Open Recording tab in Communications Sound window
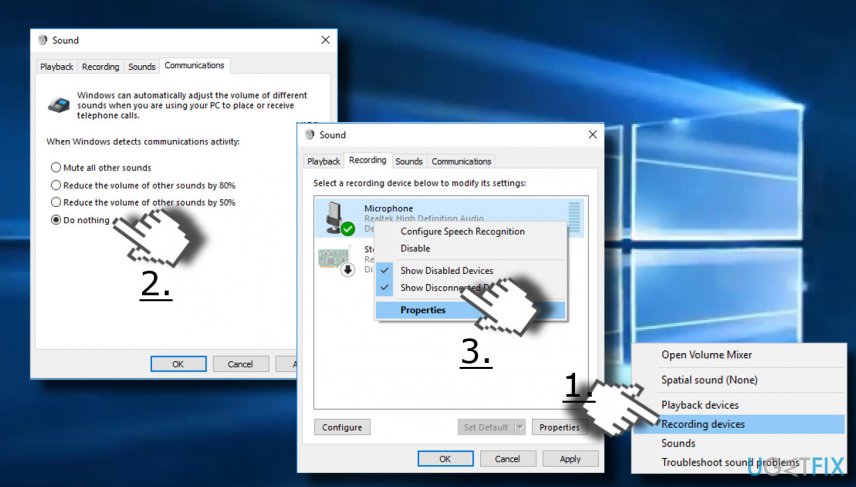Screen dimensions: 856x487 (100, 67)
